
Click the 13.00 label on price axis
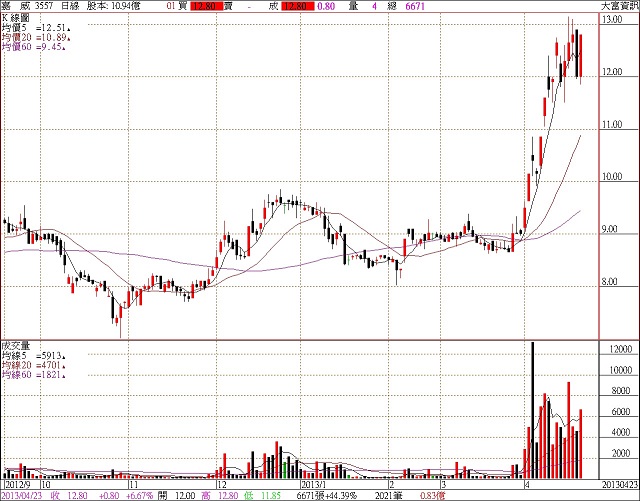(x=614, y=21)
